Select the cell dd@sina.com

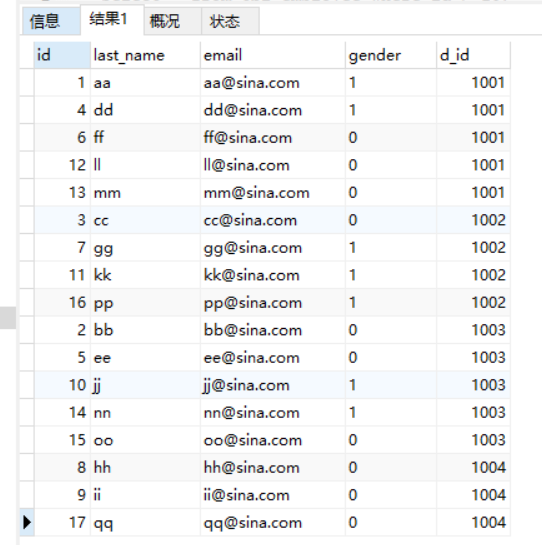[273, 110]
